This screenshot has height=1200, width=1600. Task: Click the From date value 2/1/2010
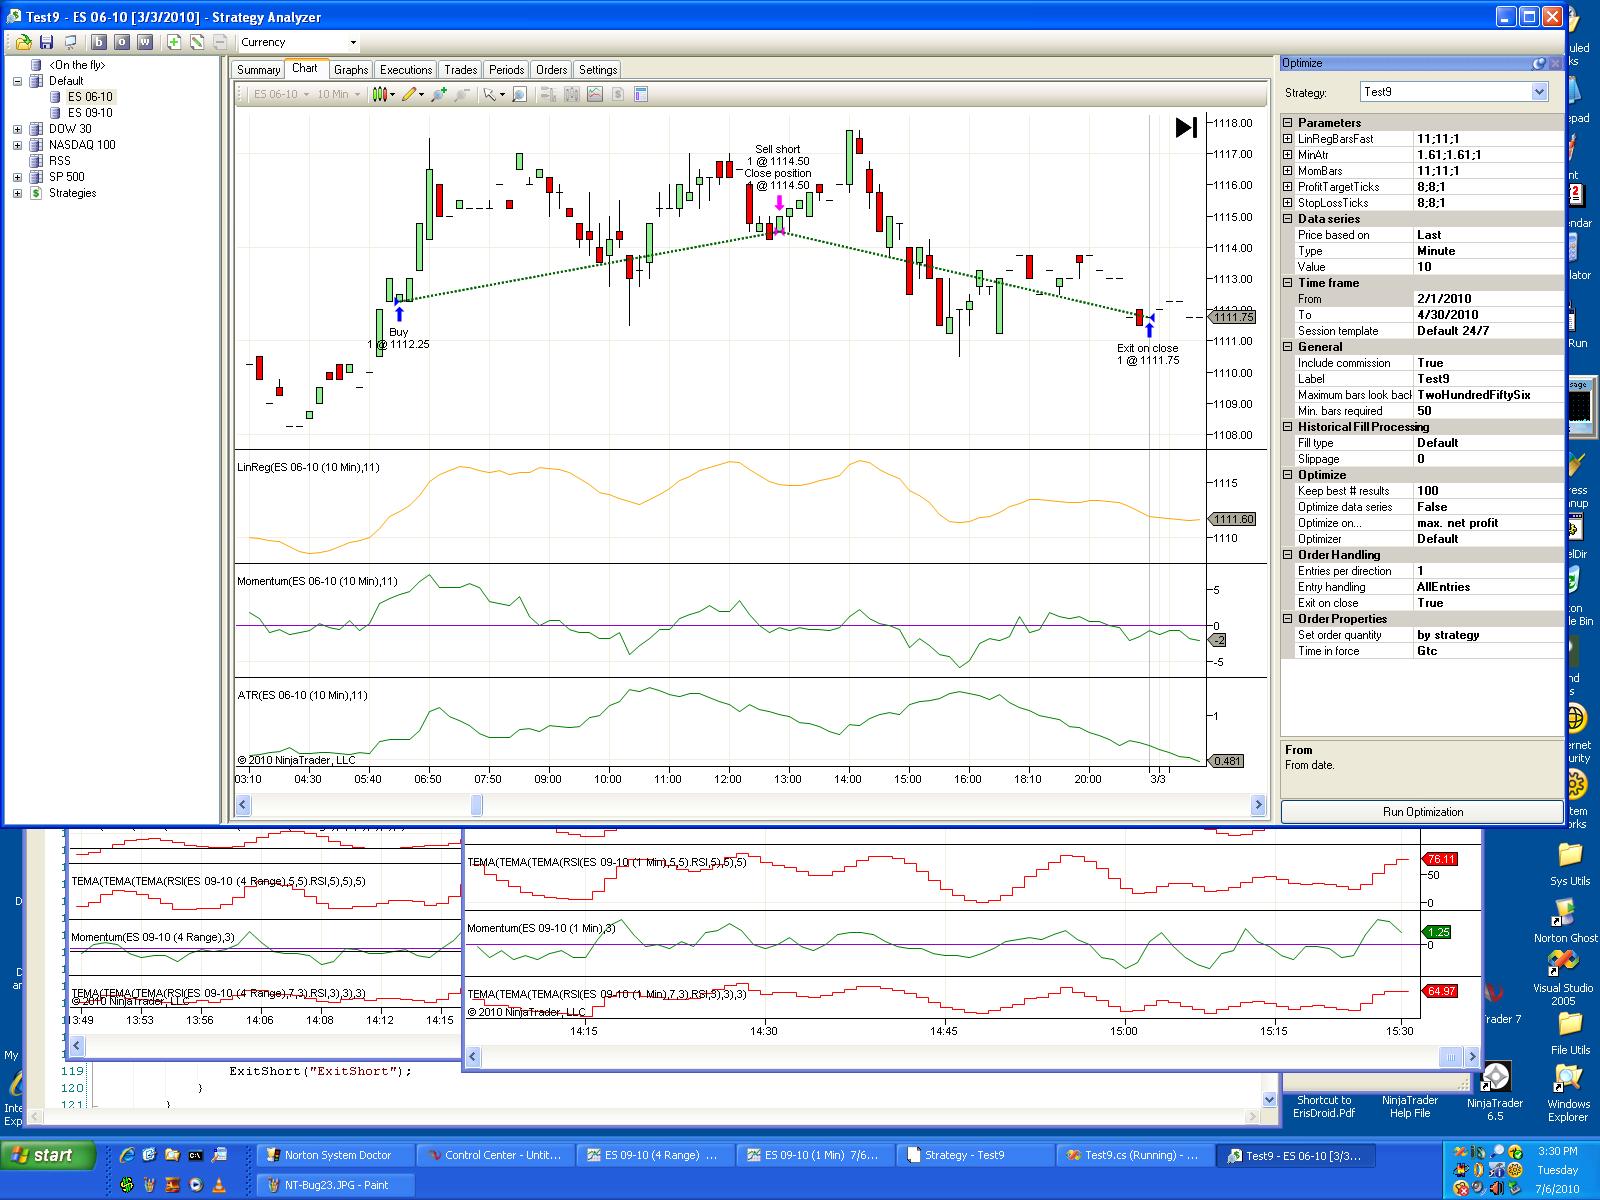[1488, 299]
